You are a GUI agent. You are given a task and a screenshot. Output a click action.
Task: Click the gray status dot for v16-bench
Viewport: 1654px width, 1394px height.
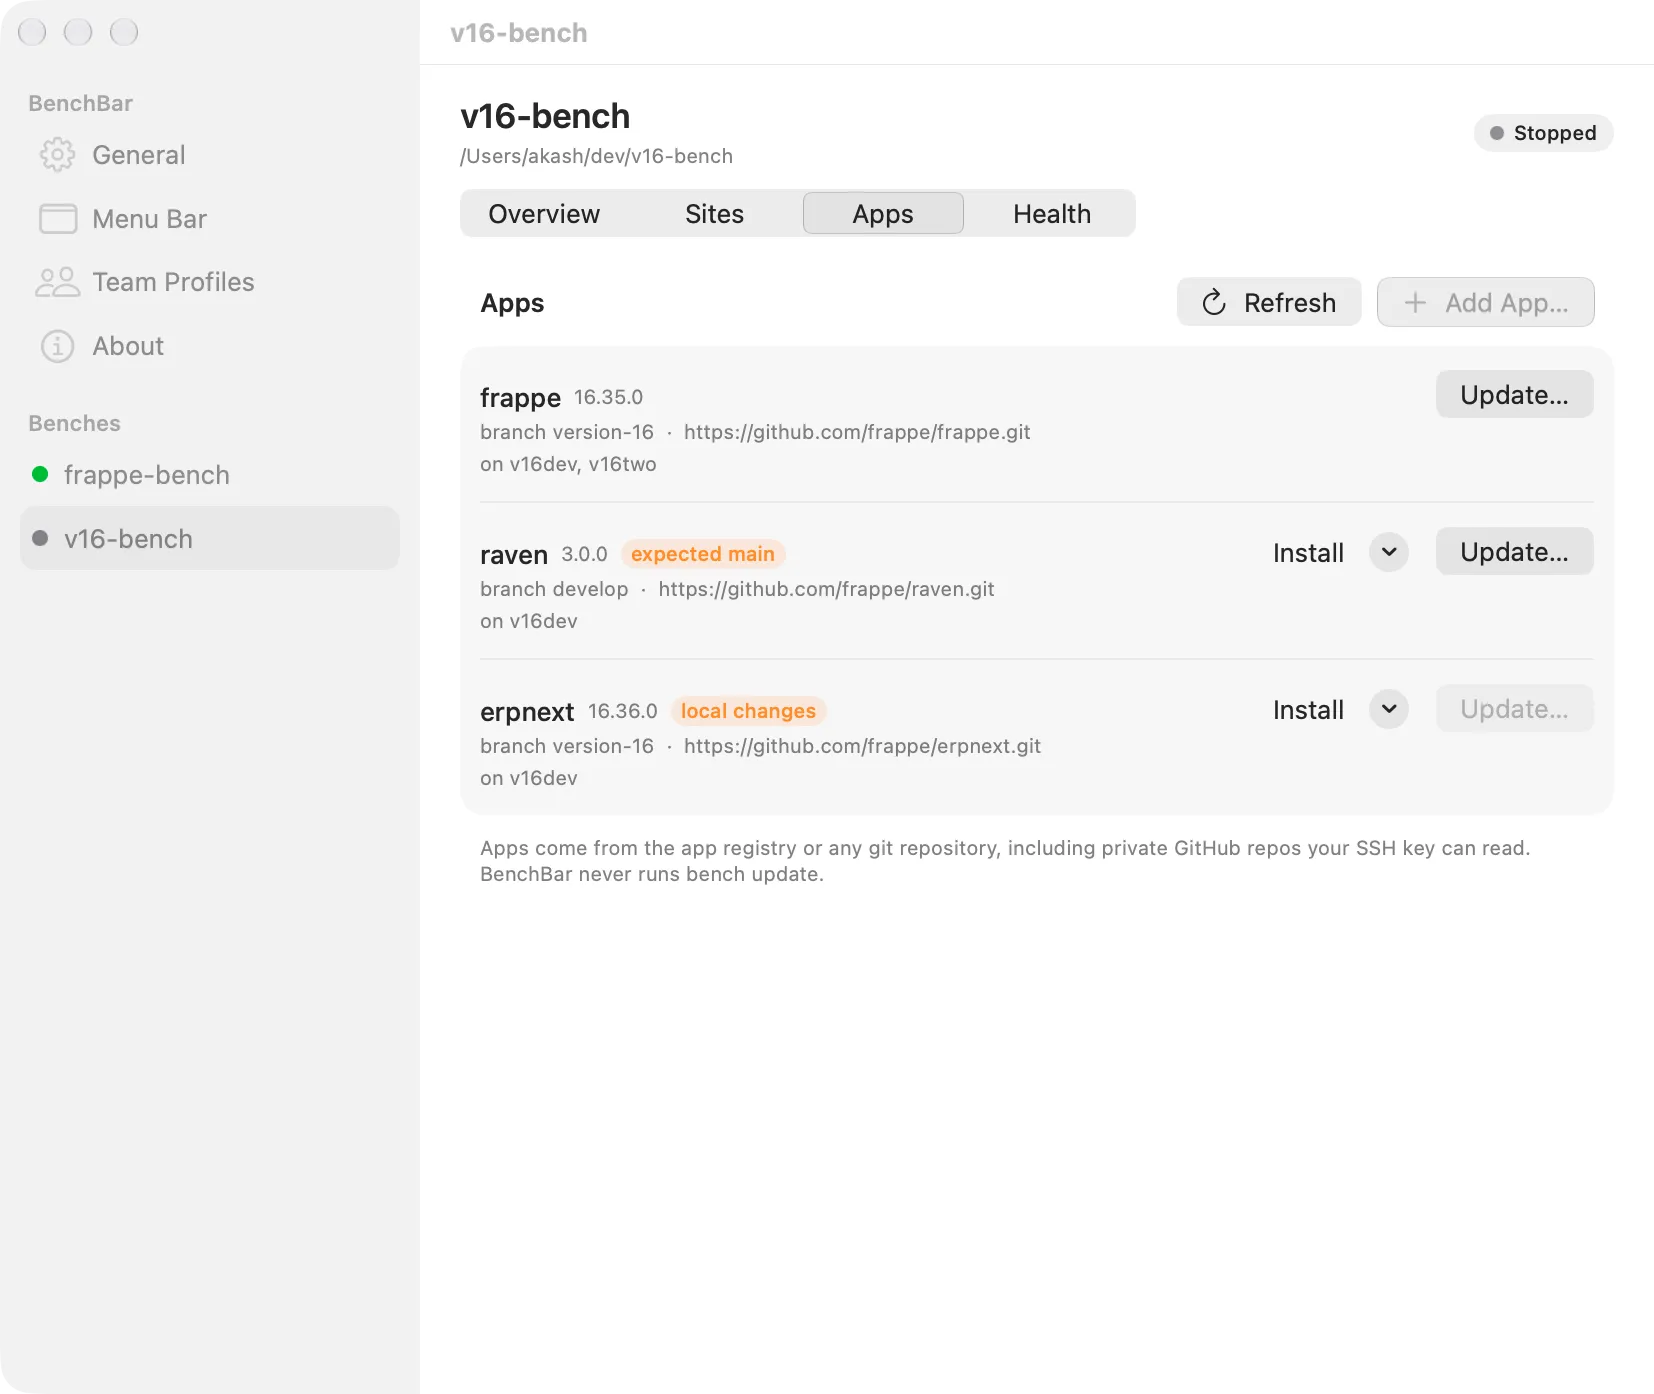pos(40,538)
